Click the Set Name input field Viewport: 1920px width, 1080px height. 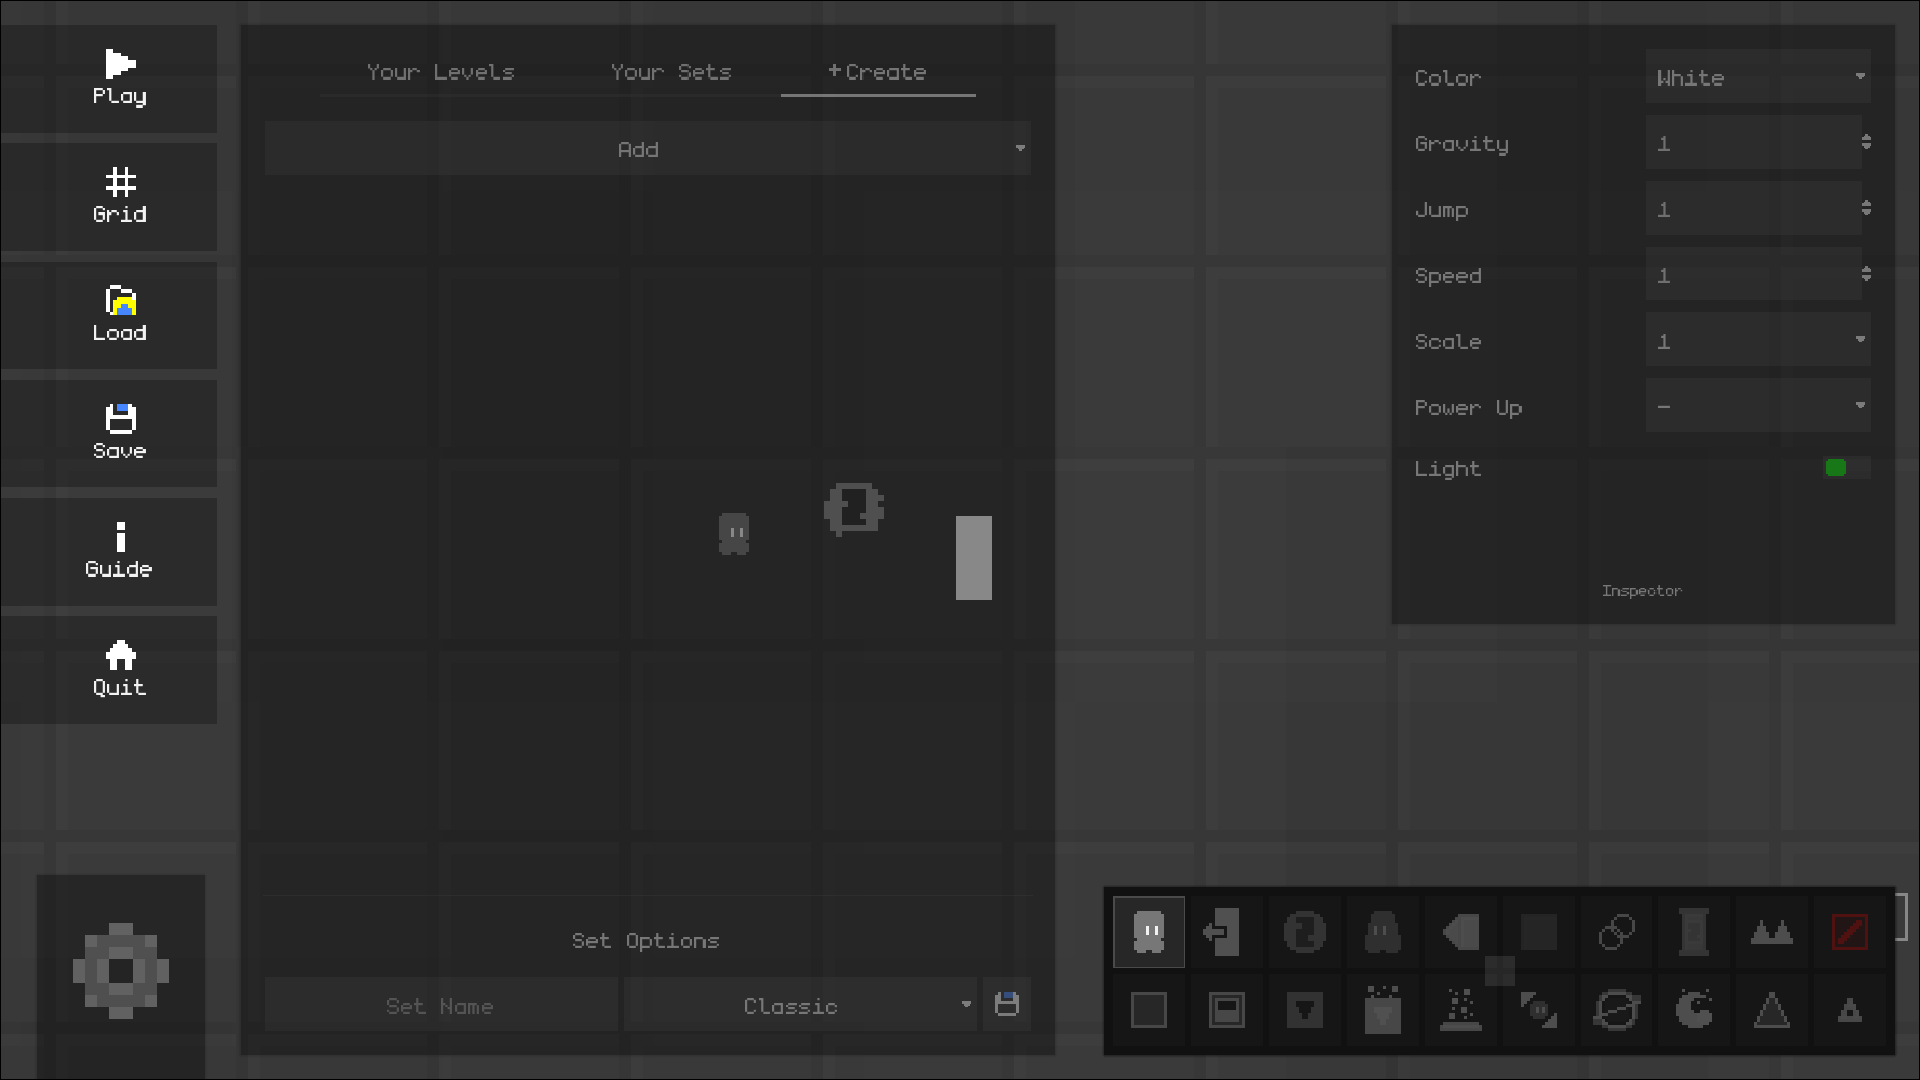click(x=440, y=1005)
